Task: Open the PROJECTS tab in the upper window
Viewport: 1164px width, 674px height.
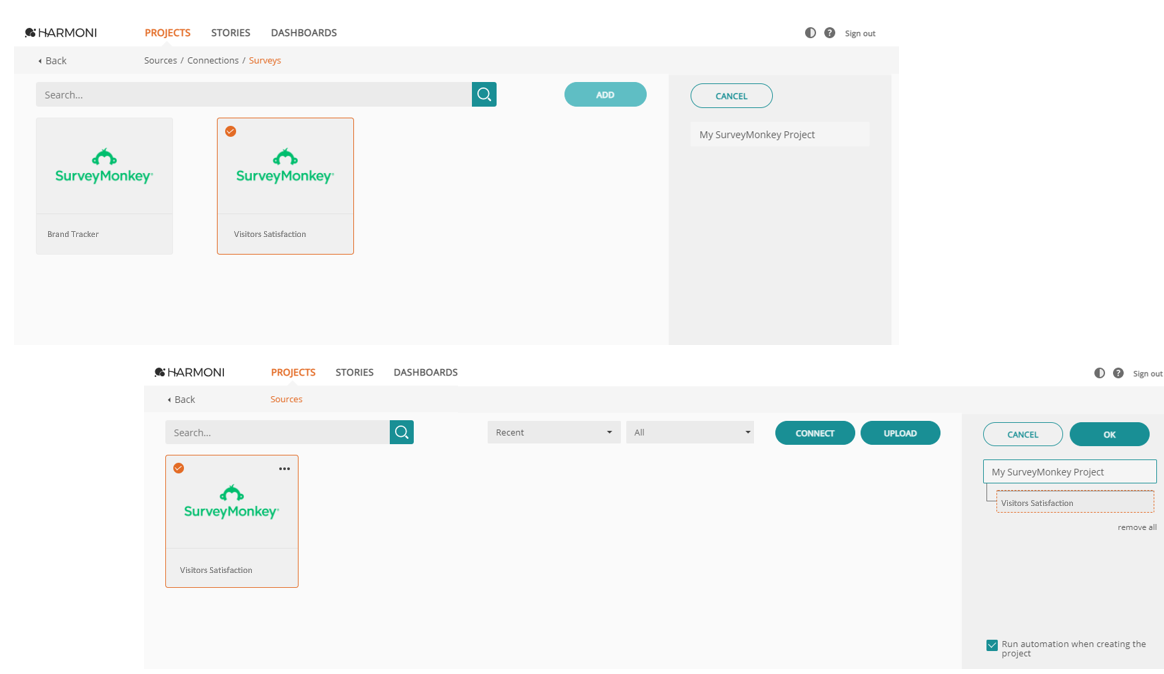Action: 168,33
